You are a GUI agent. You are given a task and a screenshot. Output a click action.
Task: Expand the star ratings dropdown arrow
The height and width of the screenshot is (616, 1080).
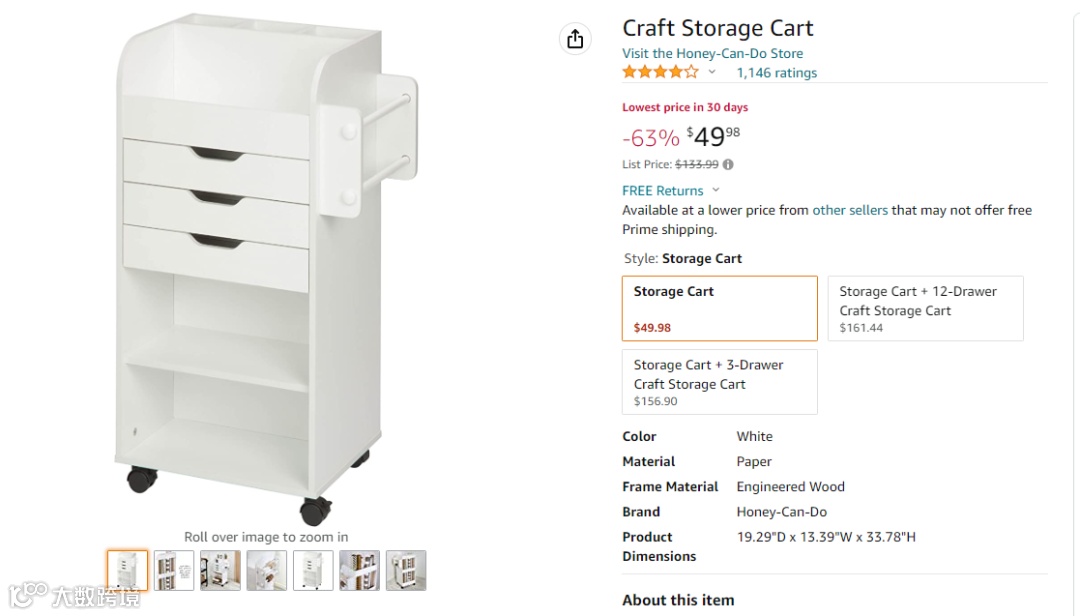[x=712, y=72]
